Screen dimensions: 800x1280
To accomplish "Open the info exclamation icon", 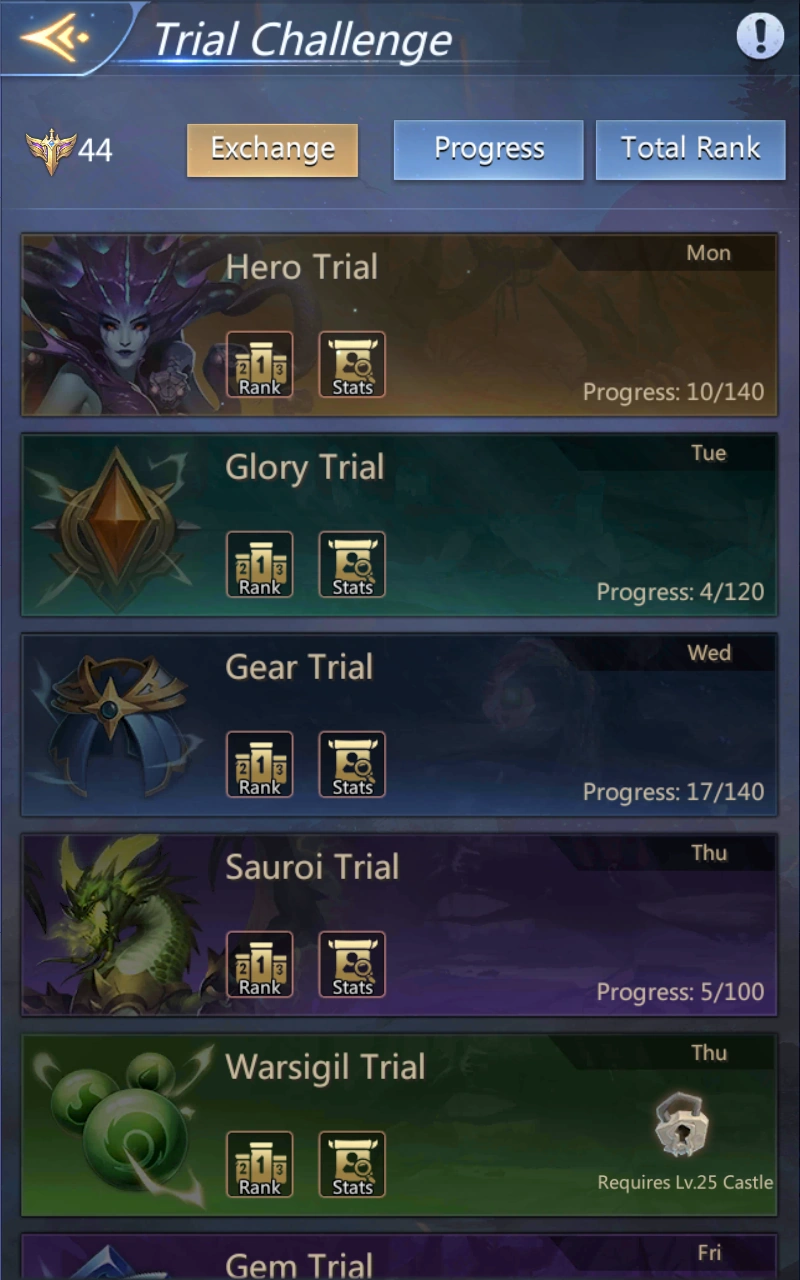I will (x=760, y=36).
